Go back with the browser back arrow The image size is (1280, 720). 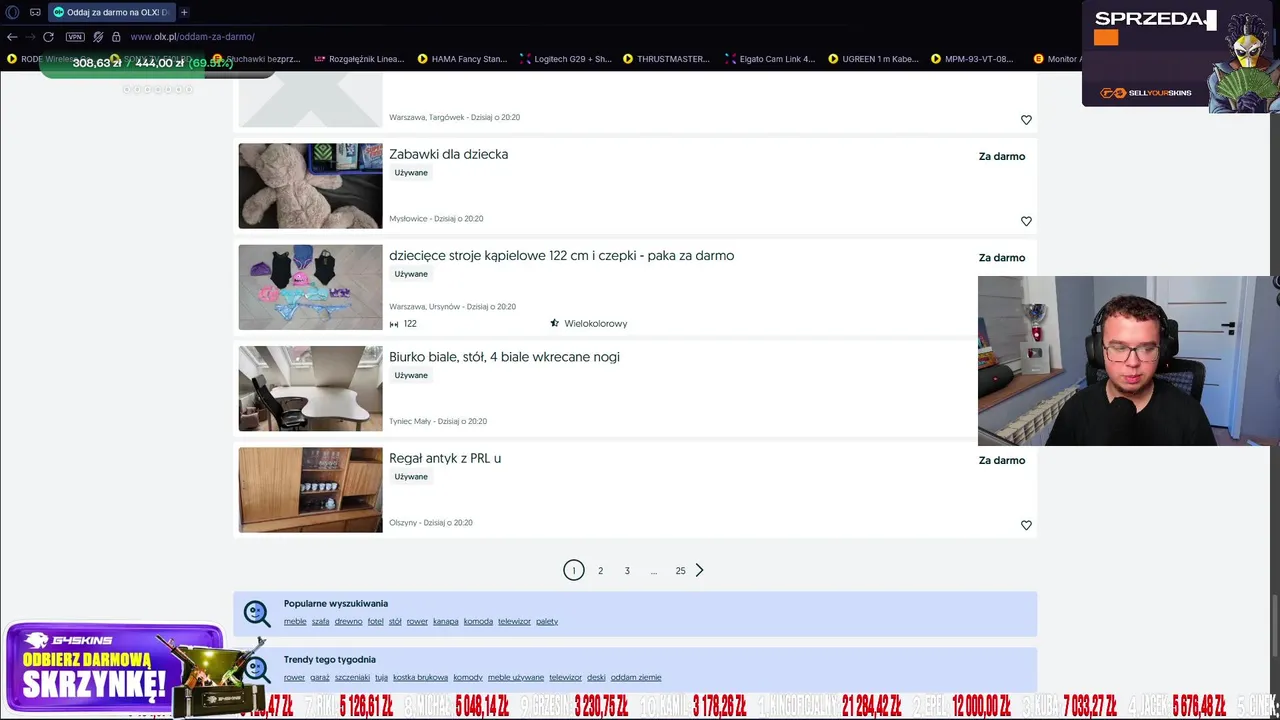pyautogui.click(x=12, y=37)
